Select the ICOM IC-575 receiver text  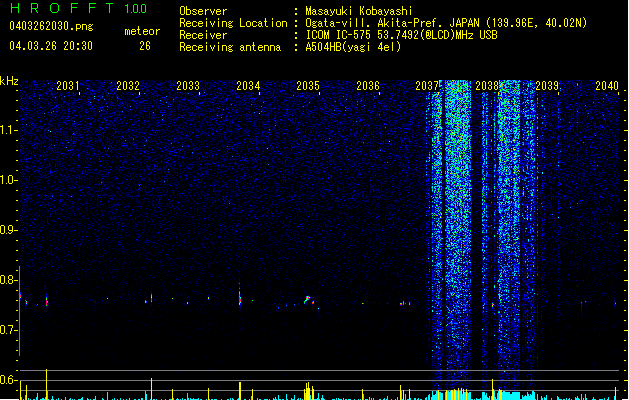coord(402,35)
